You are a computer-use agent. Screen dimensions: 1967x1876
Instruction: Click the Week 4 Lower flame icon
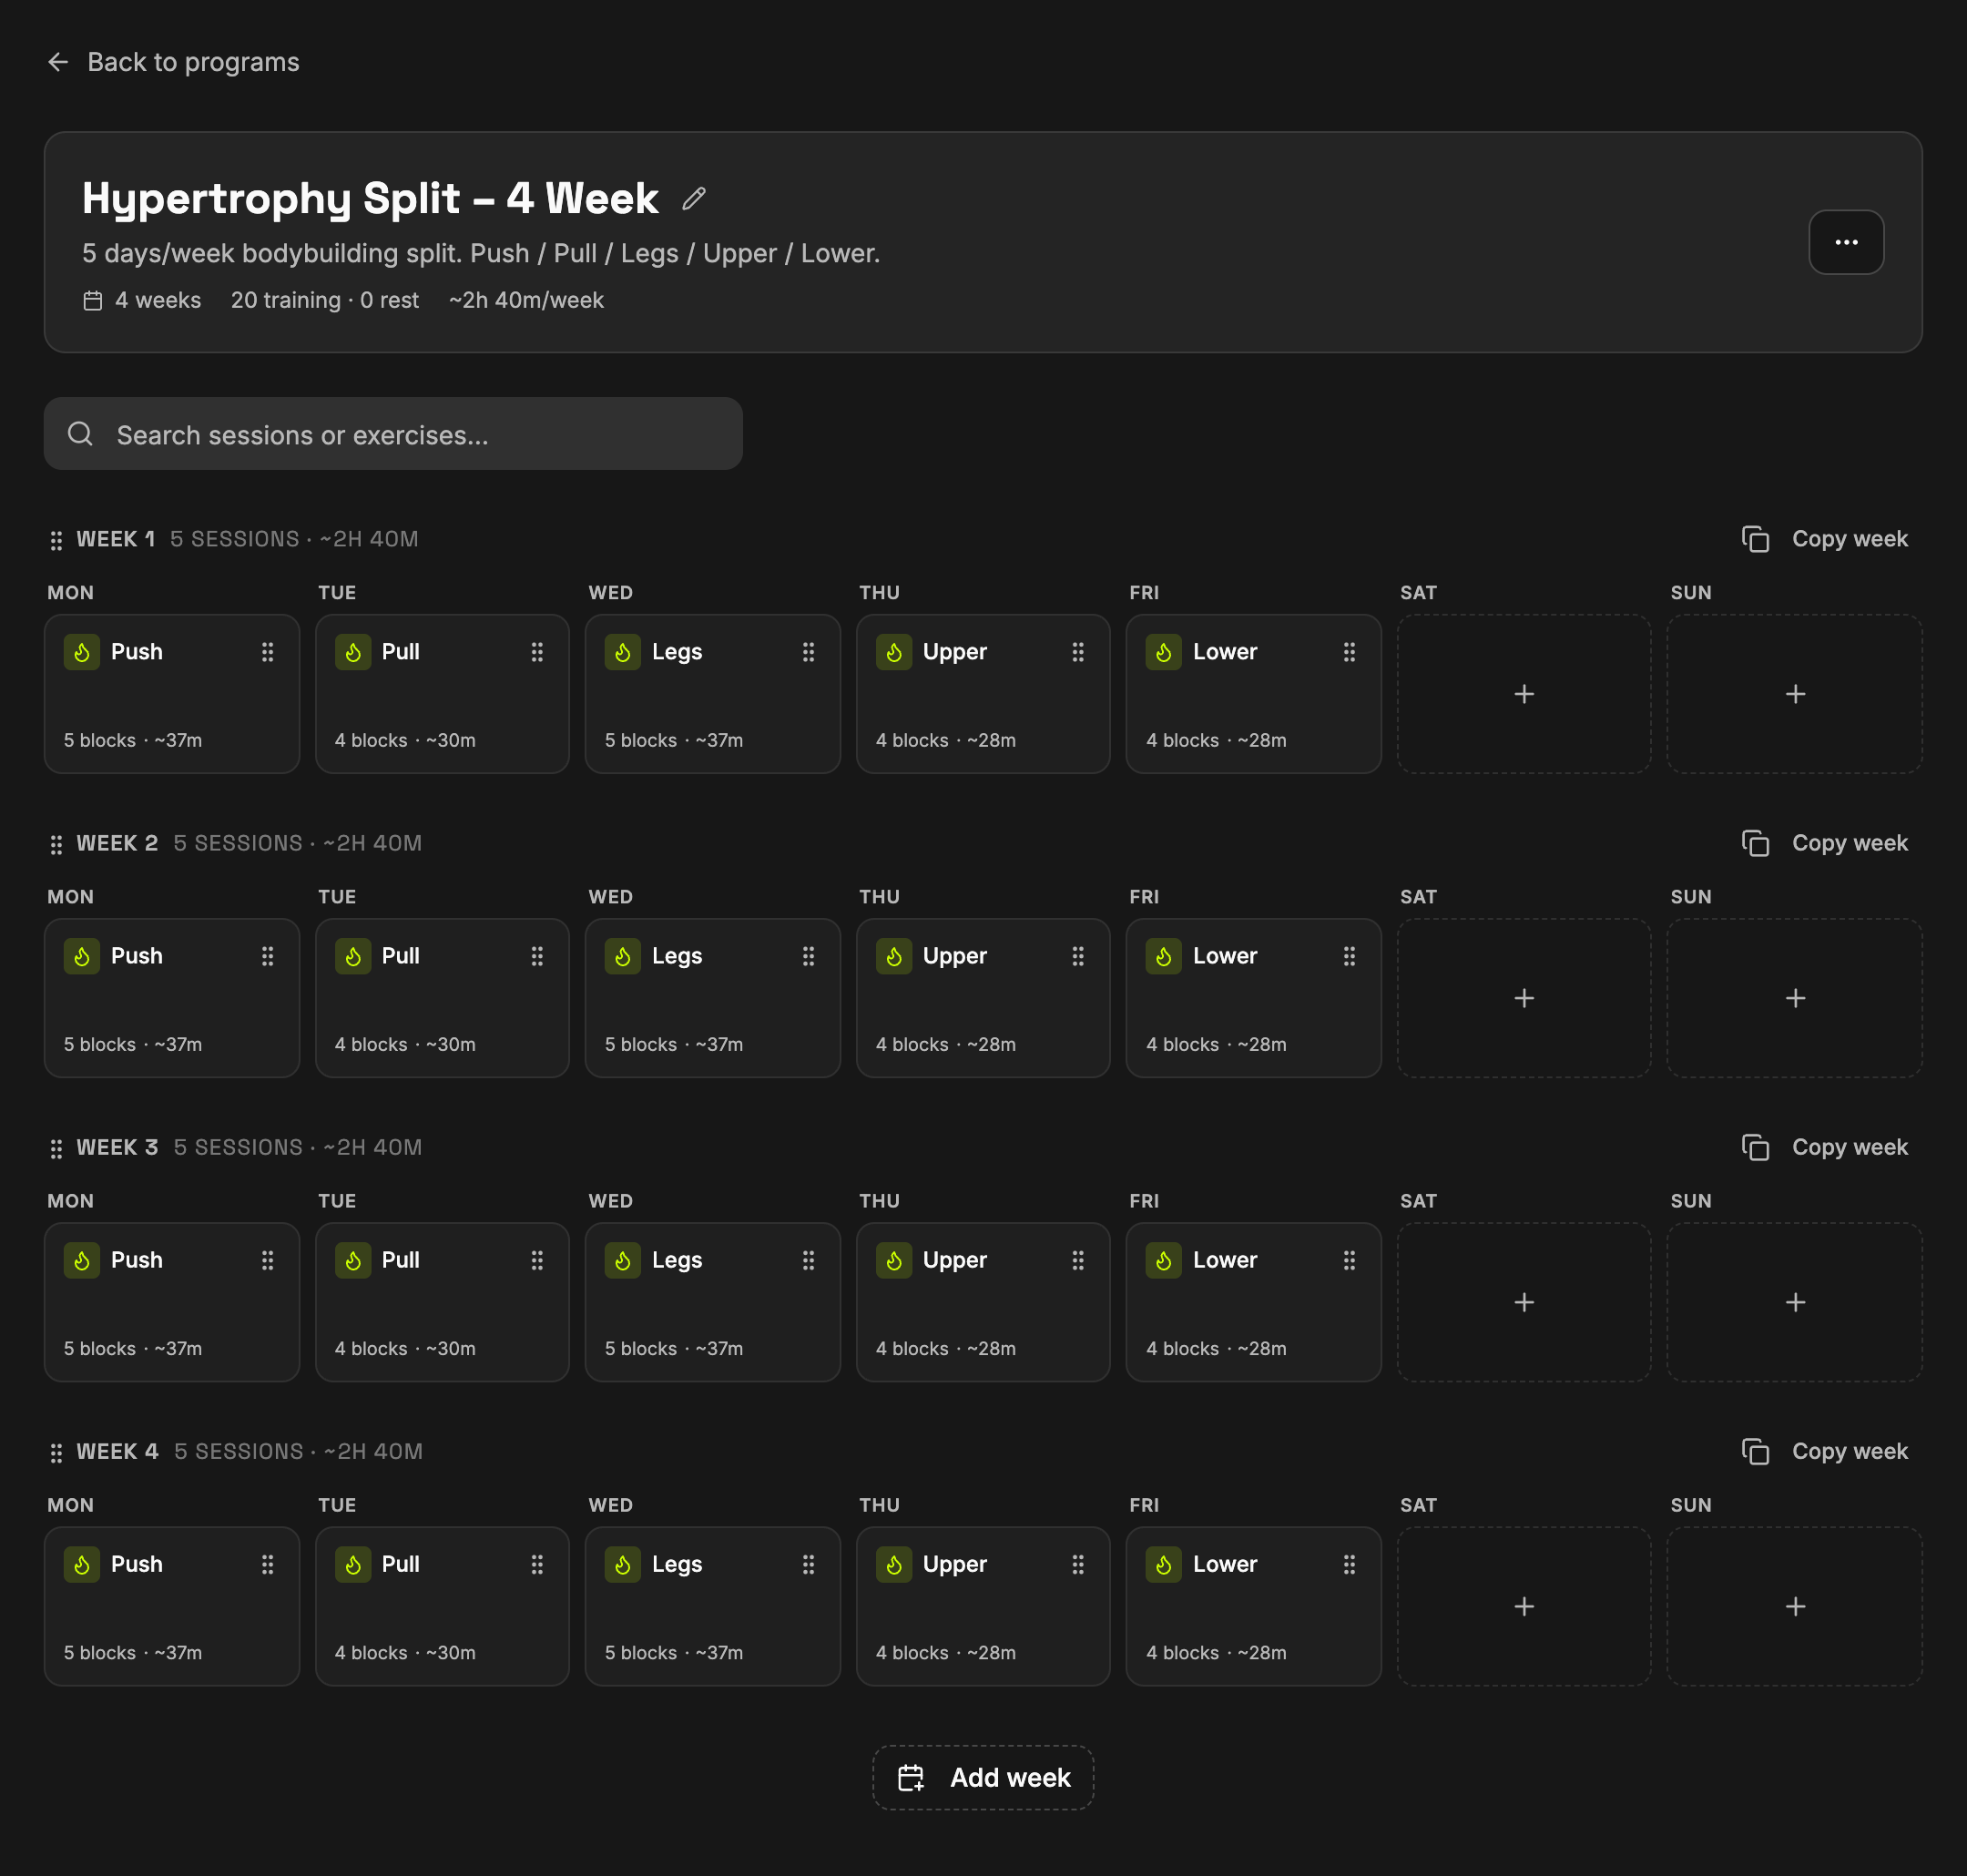(1164, 1564)
